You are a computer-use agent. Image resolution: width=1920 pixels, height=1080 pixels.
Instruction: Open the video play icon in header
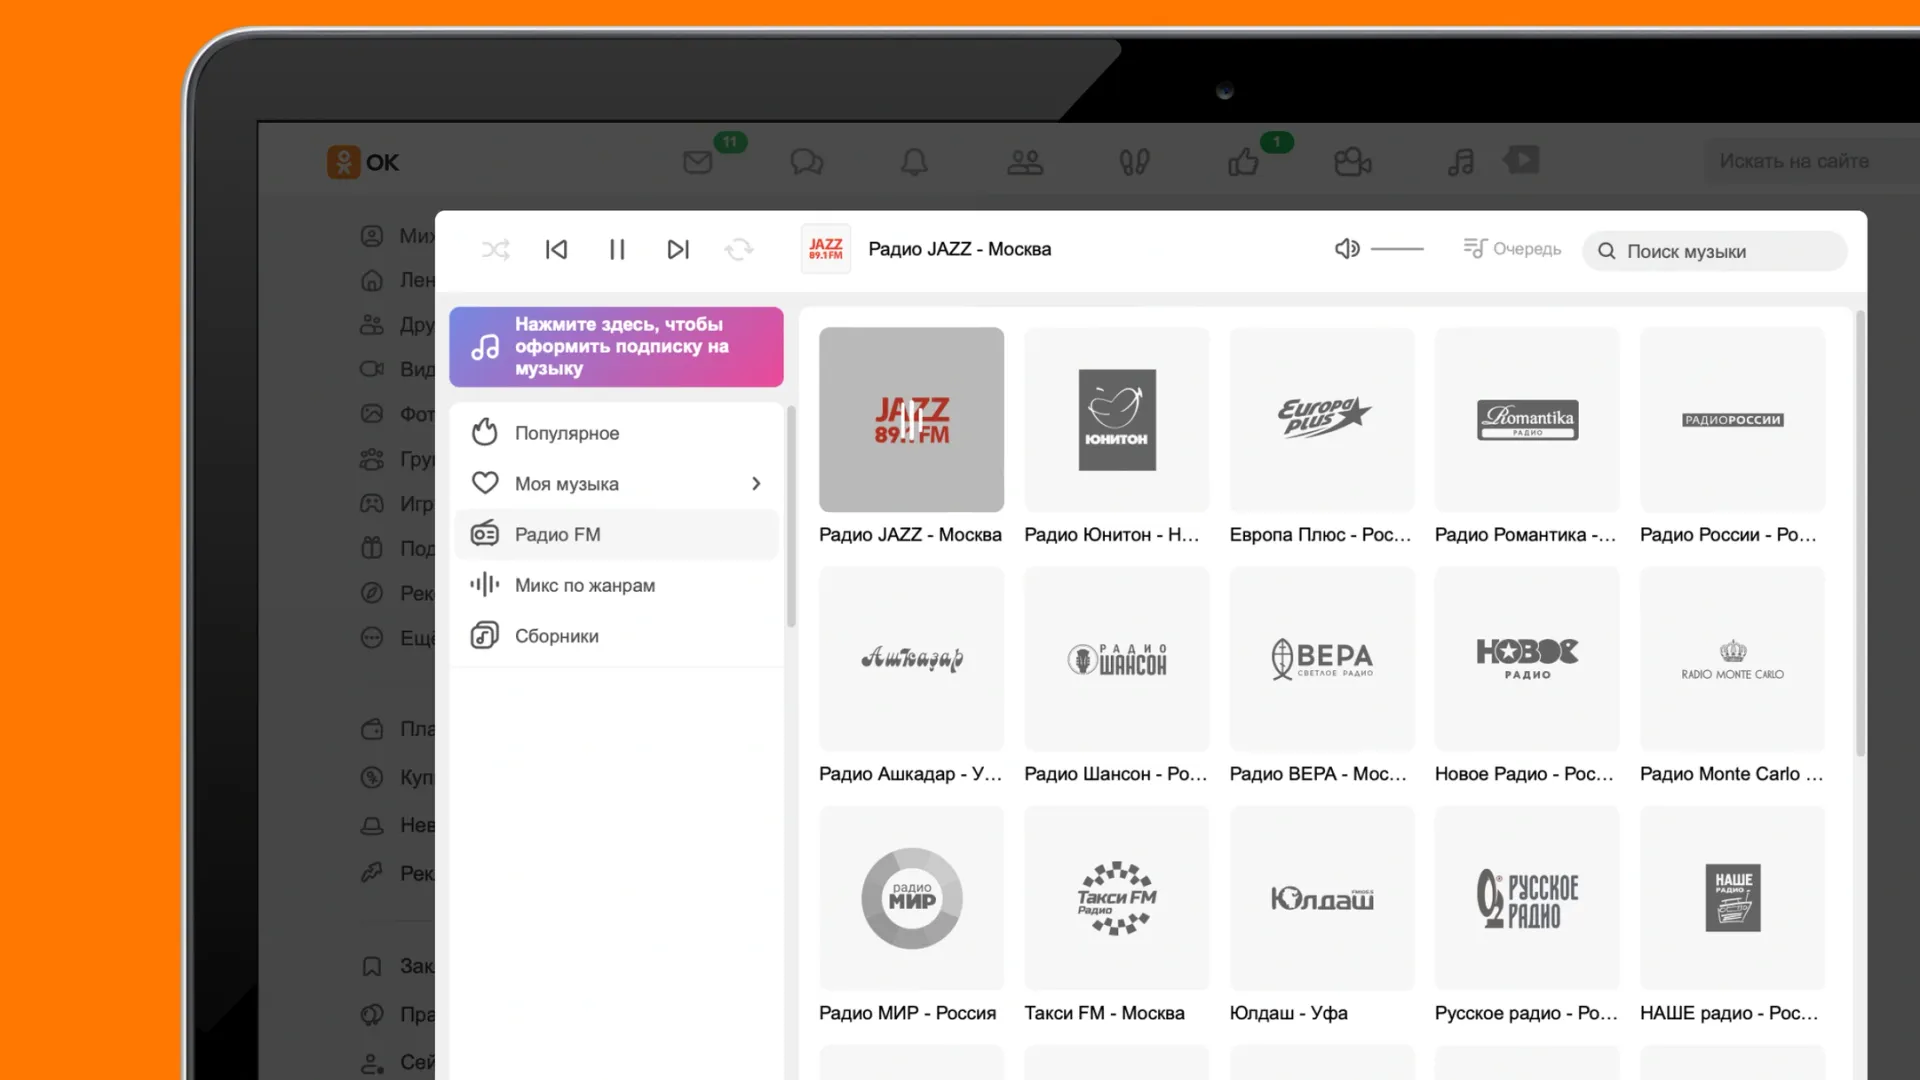pyautogui.click(x=1521, y=160)
